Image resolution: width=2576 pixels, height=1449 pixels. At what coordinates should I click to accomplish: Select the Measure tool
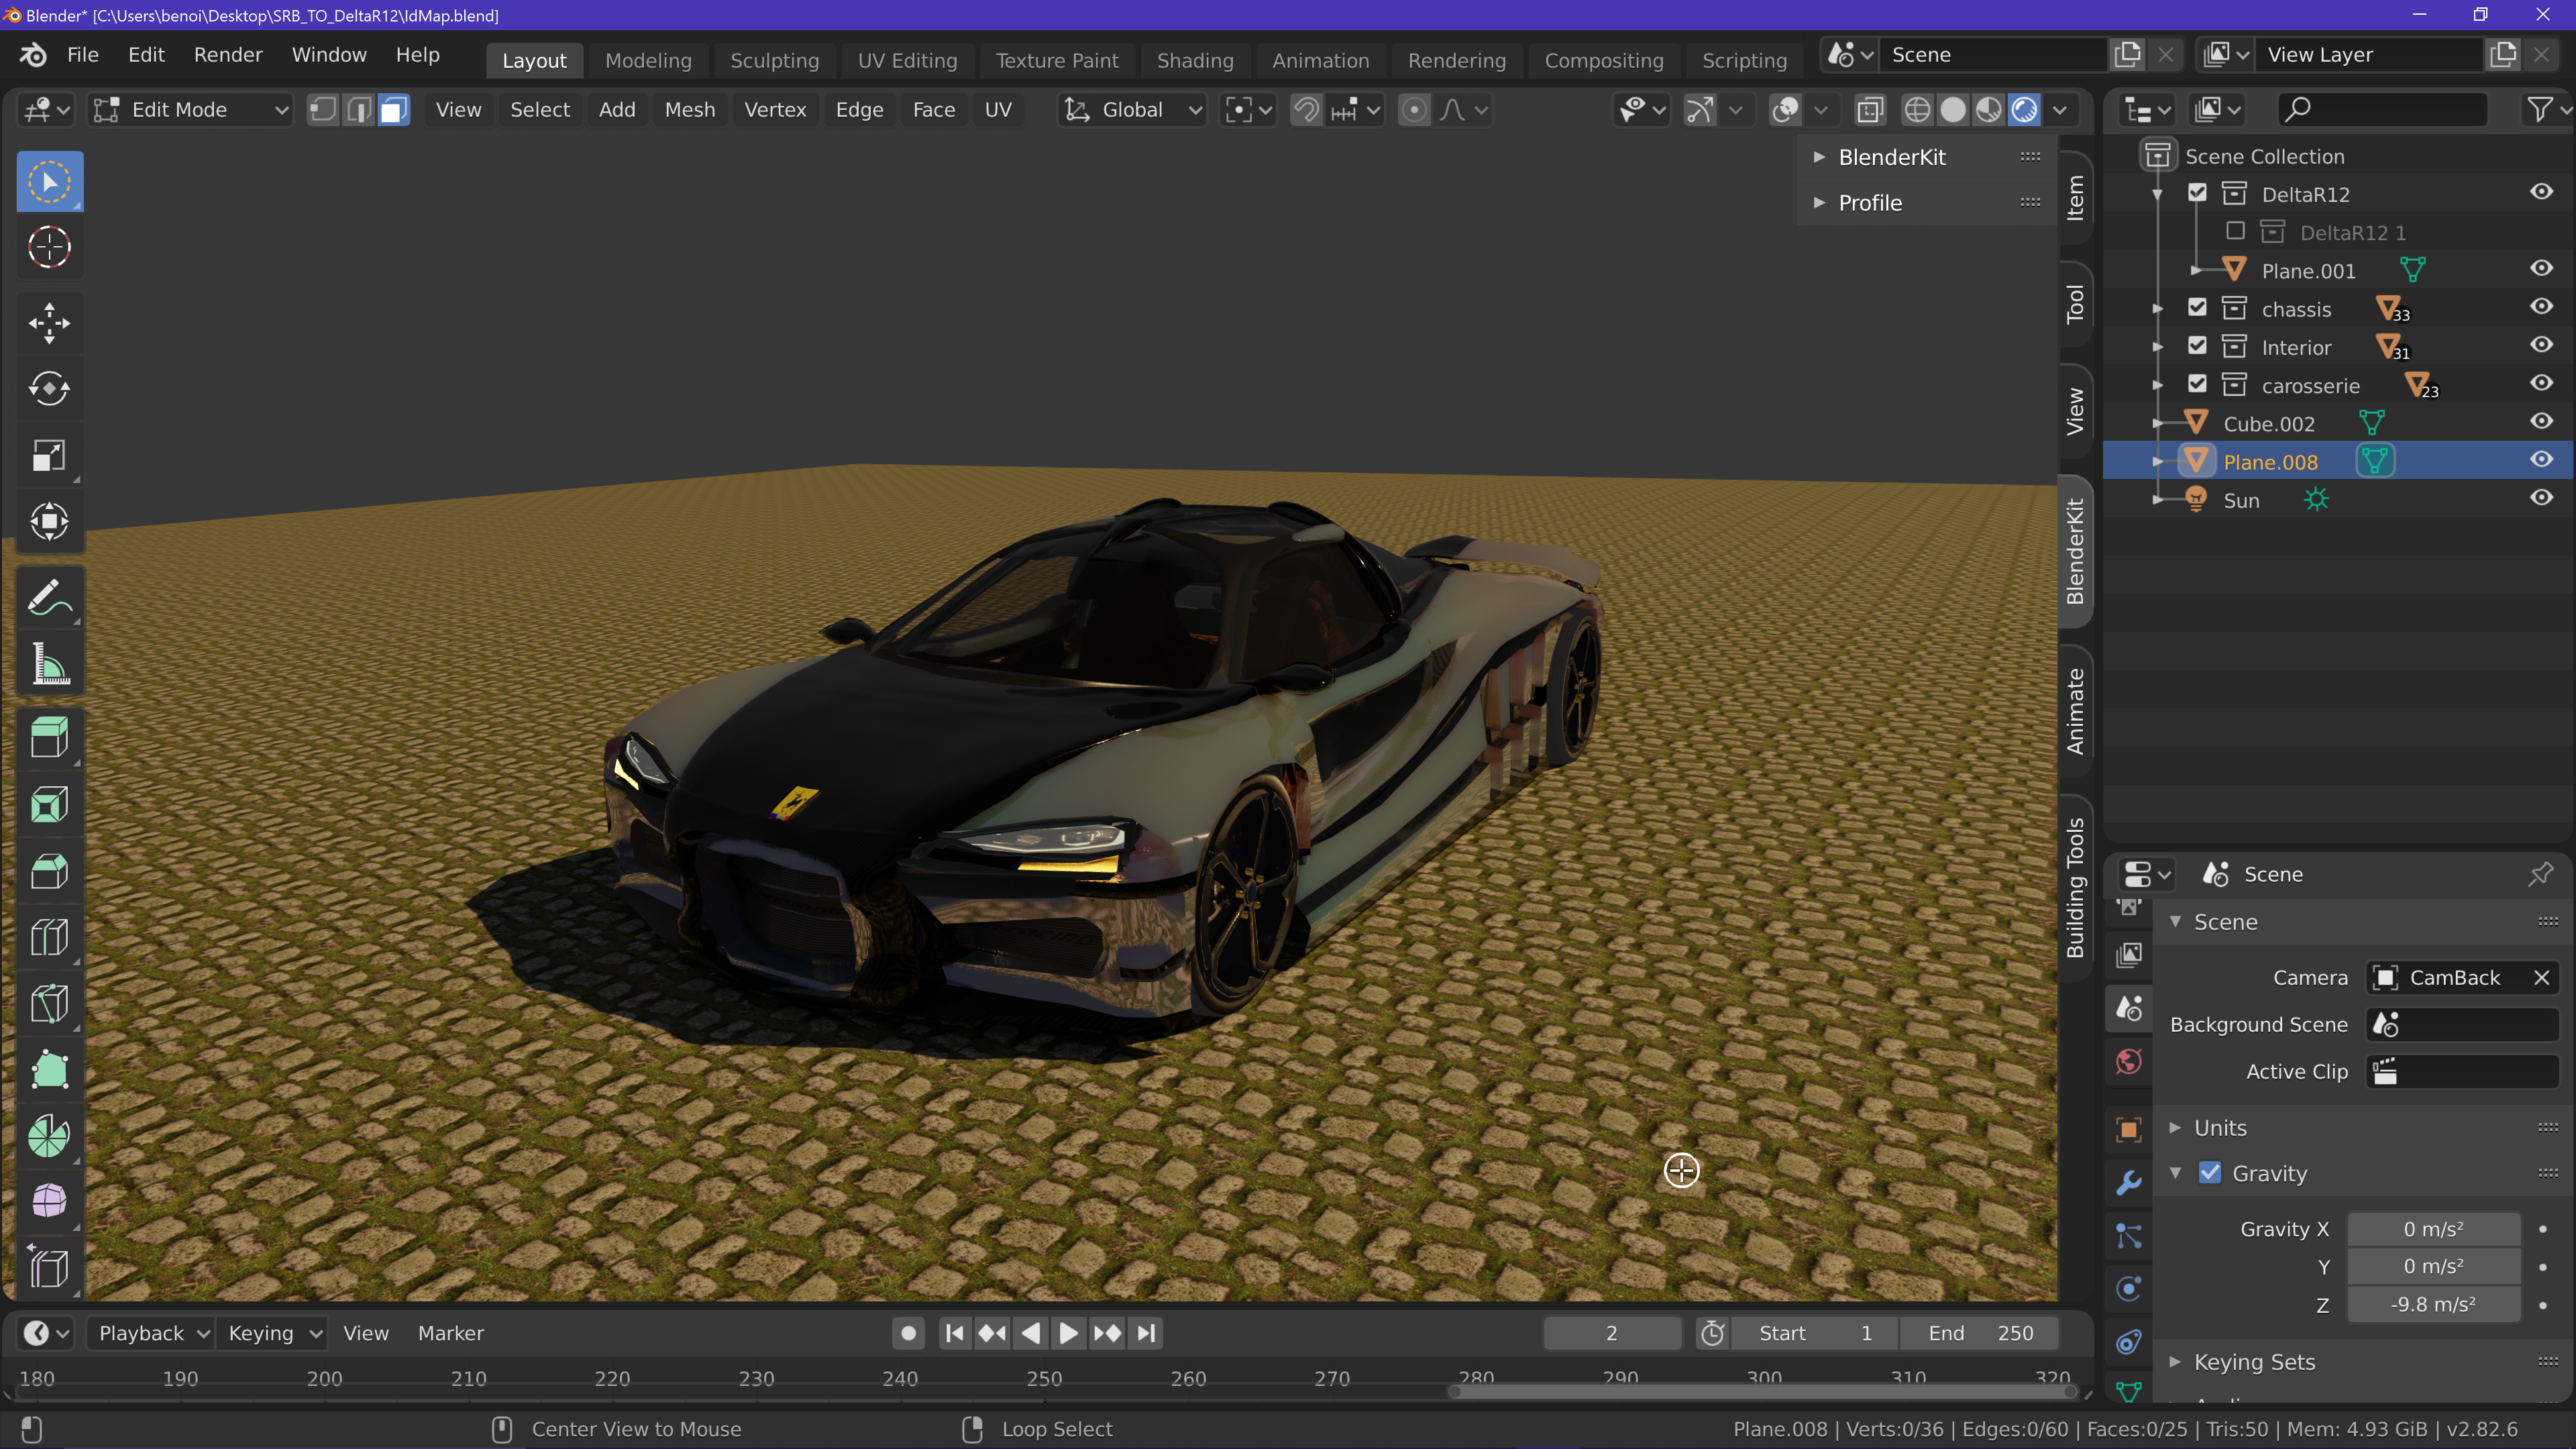pos(49,664)
